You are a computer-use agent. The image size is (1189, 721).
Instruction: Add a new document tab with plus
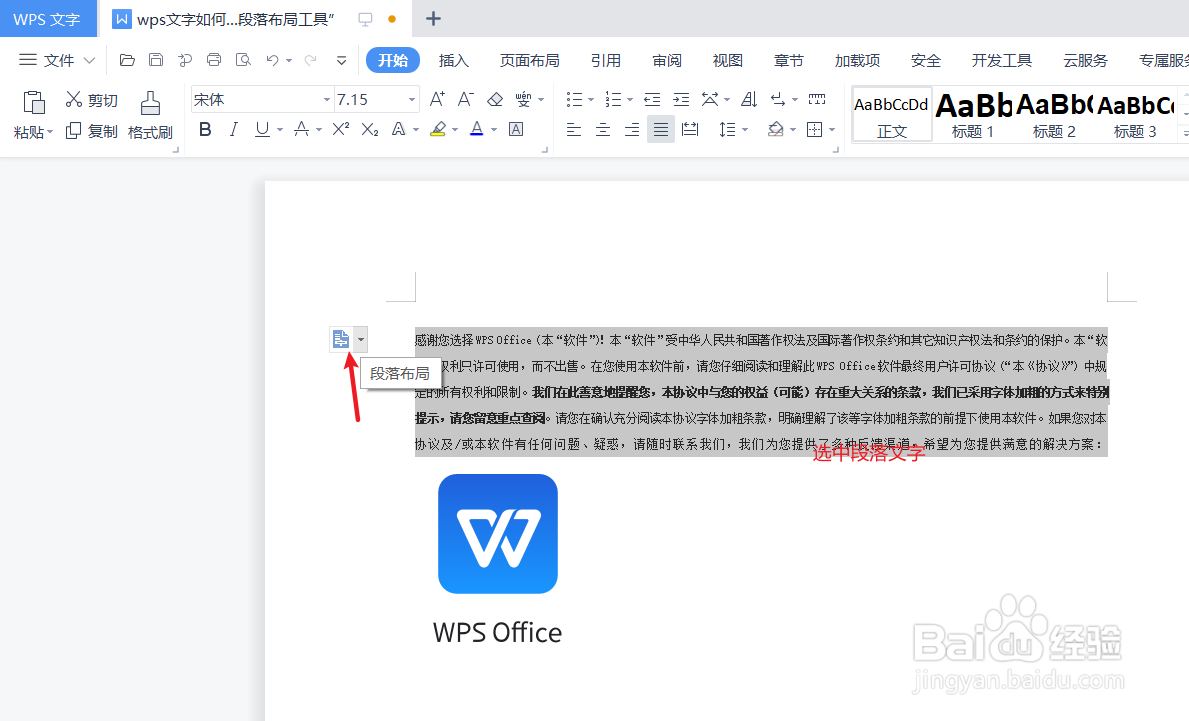(433, 19)
